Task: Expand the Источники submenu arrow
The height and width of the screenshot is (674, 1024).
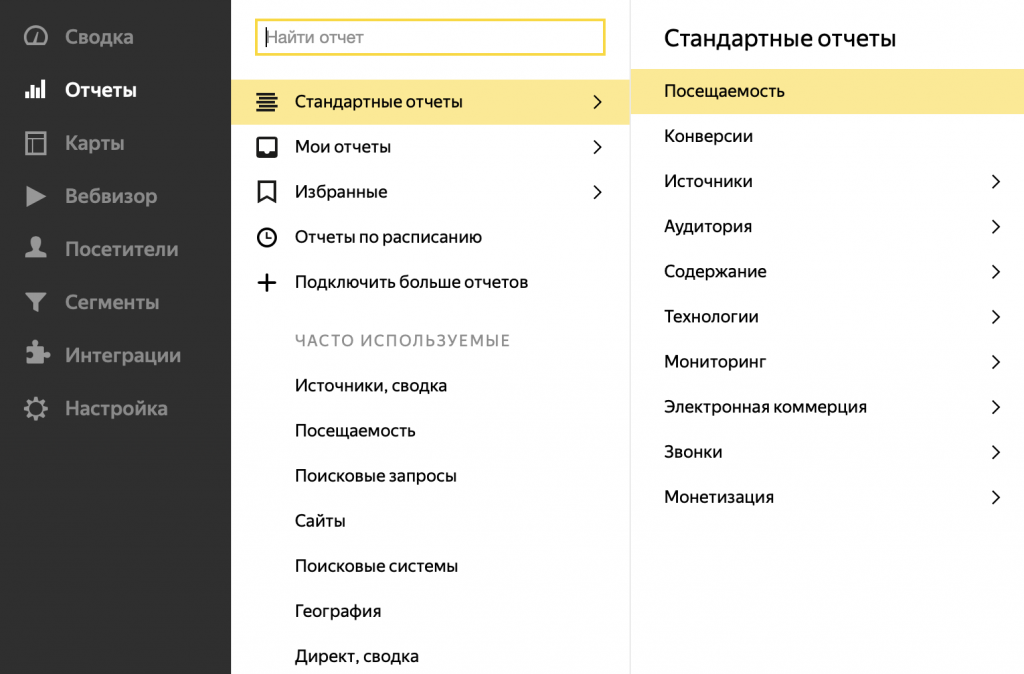Action: pos(995,182)
